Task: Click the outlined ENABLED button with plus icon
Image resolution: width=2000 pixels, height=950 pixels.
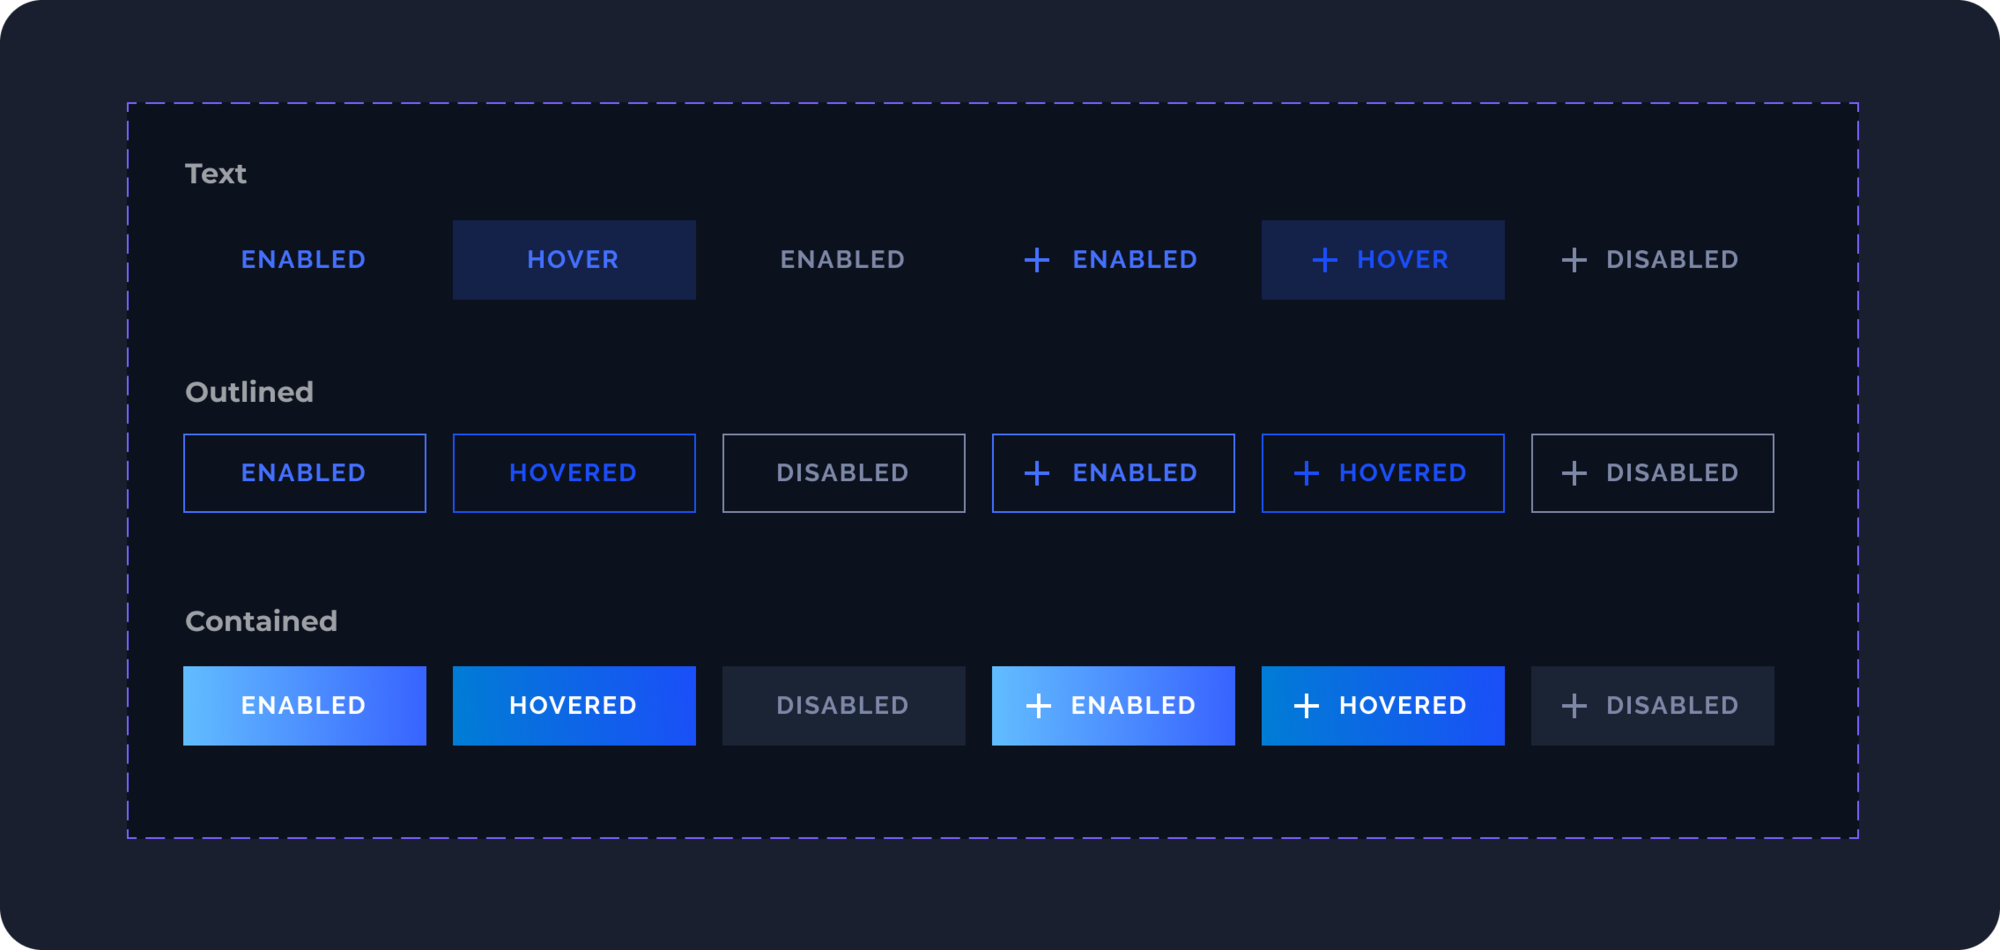Action: tap(1113, 473)
